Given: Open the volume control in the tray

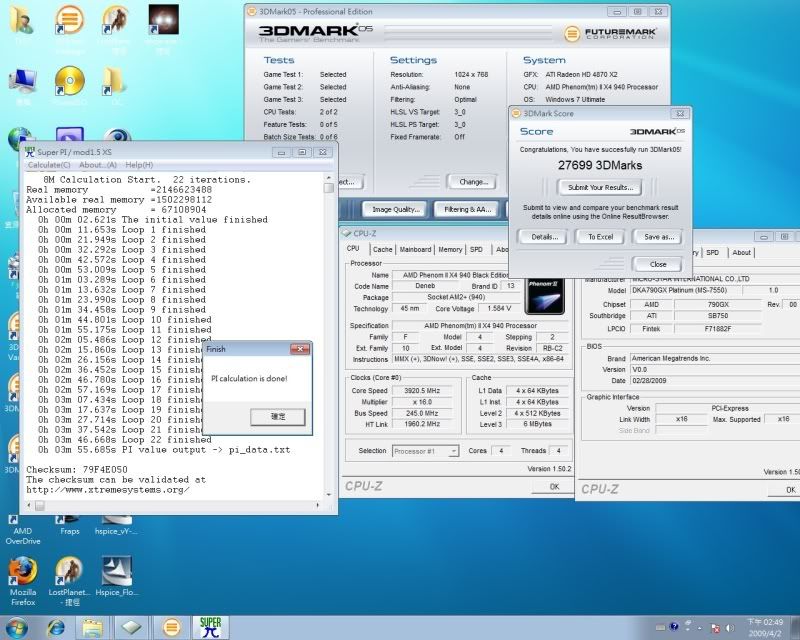Looking at the screenshot, I should click(x=730, y=627).
